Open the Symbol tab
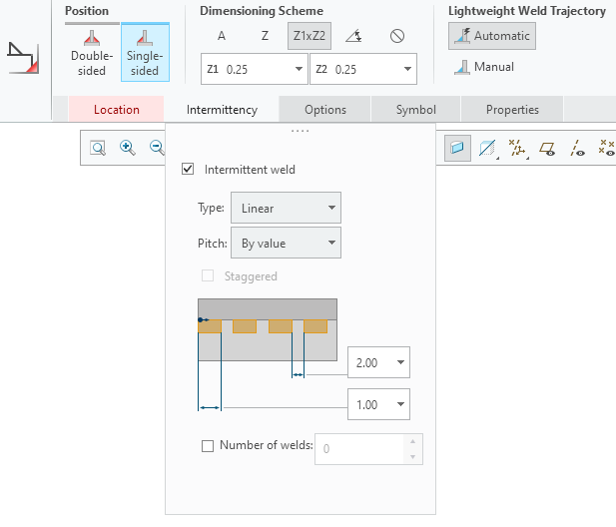The width and height of the screenshot is (616, 527). pyautogui.click(x=416, y=110)
